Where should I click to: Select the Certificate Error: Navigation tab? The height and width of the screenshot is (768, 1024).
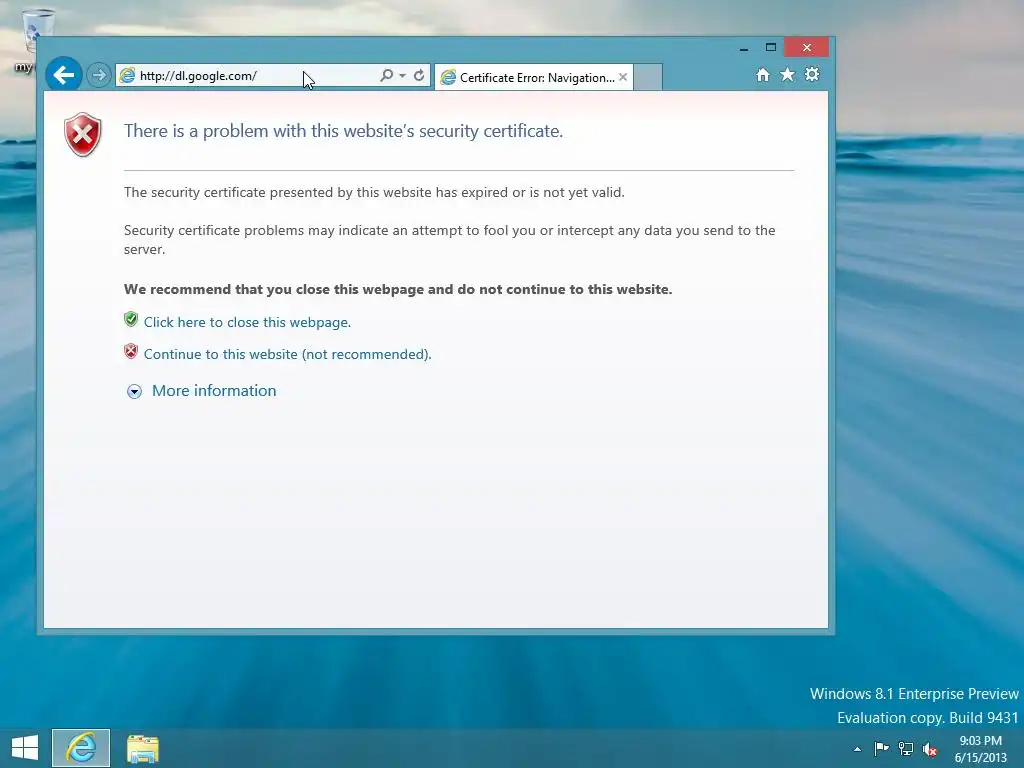[533, 77]
